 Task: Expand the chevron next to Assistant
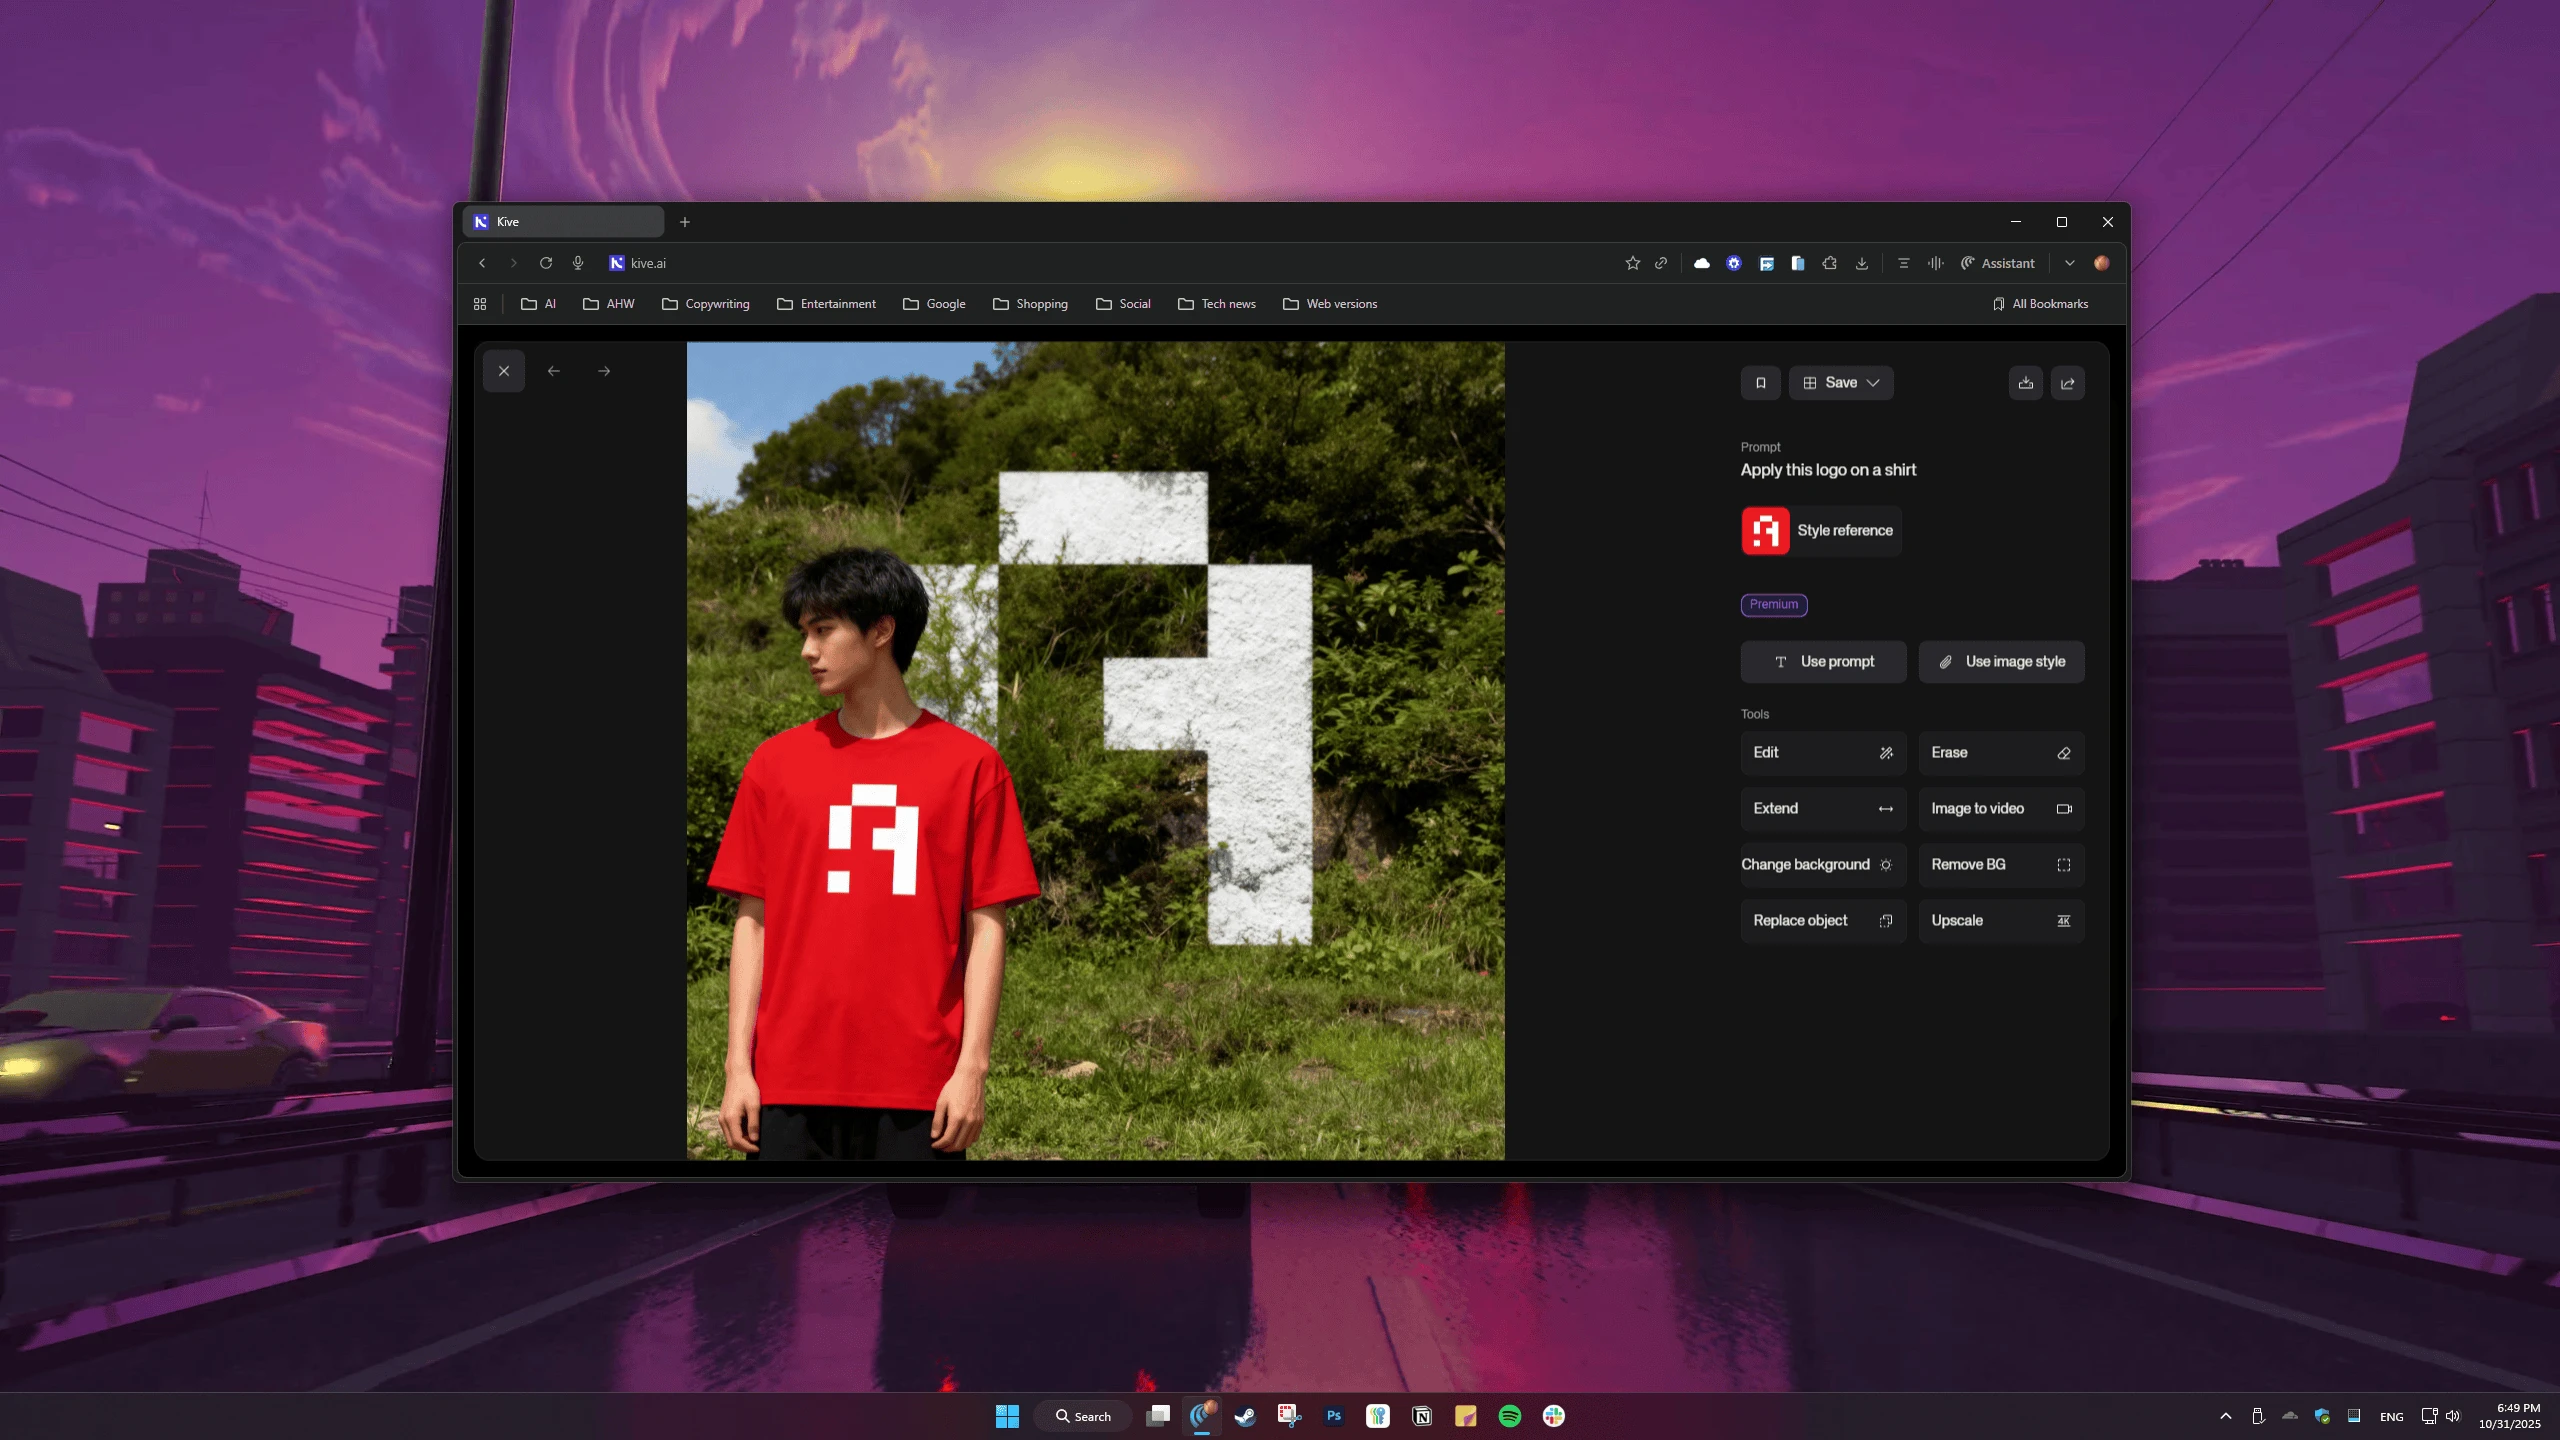click(x=2069, y=263)
